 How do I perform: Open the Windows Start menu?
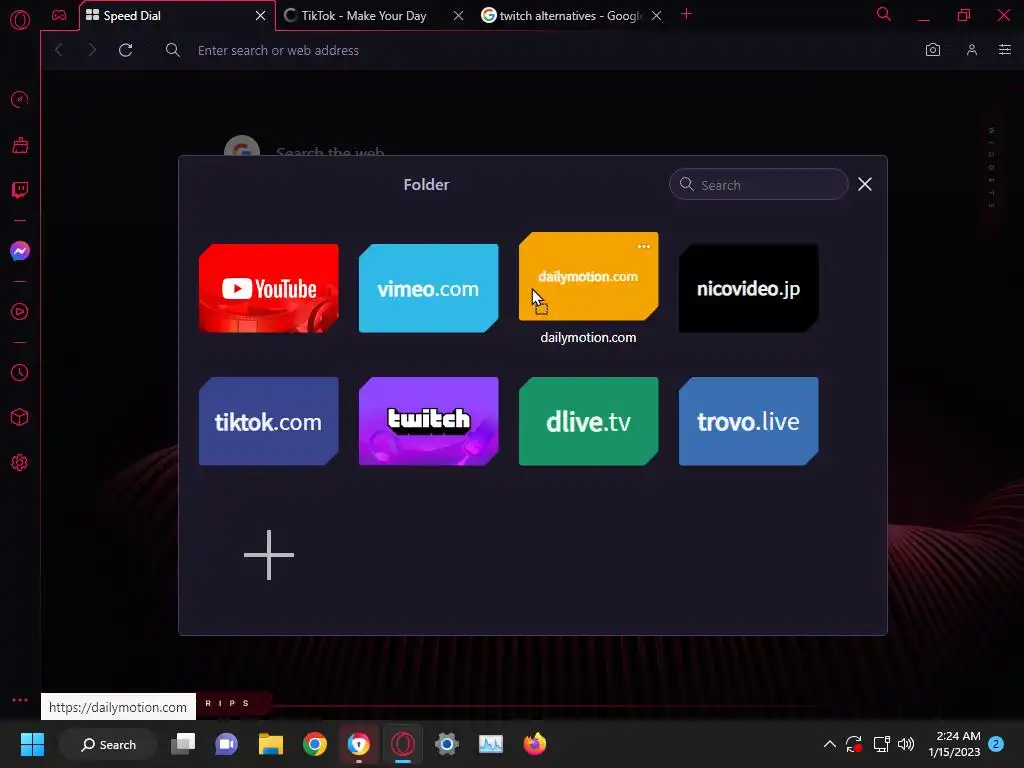point(32,744)
